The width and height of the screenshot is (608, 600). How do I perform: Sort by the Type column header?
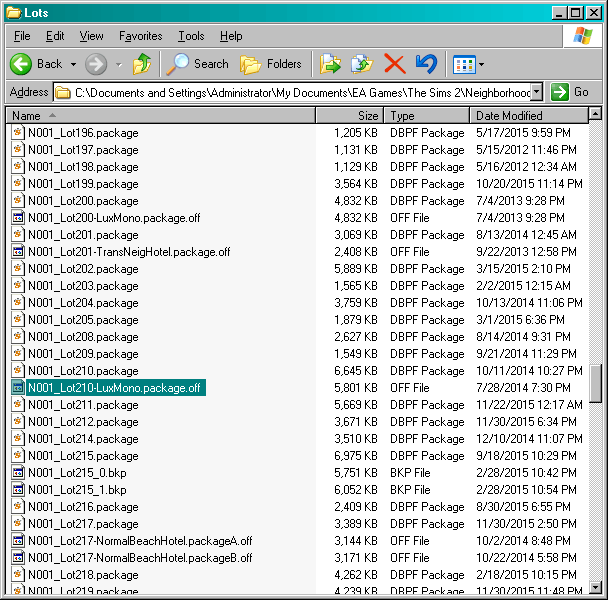pos(427,116)
